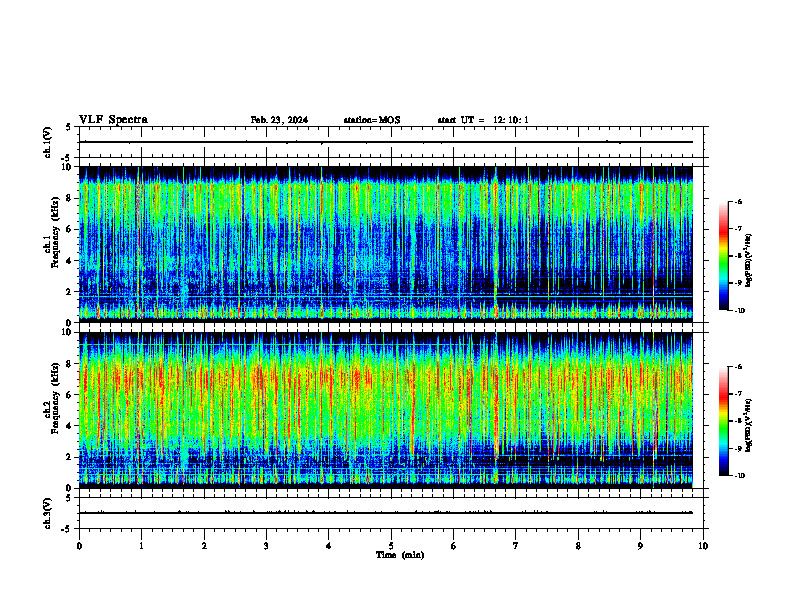Click the ch.1 PSD color scale bar
792x612 pixels.
tap(723, 256)
